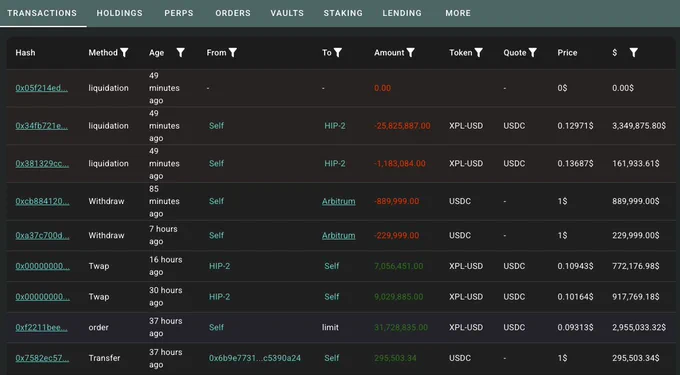Open the Quote column filter icon
This screenshot has width=680, height=375.
(533, 52)
